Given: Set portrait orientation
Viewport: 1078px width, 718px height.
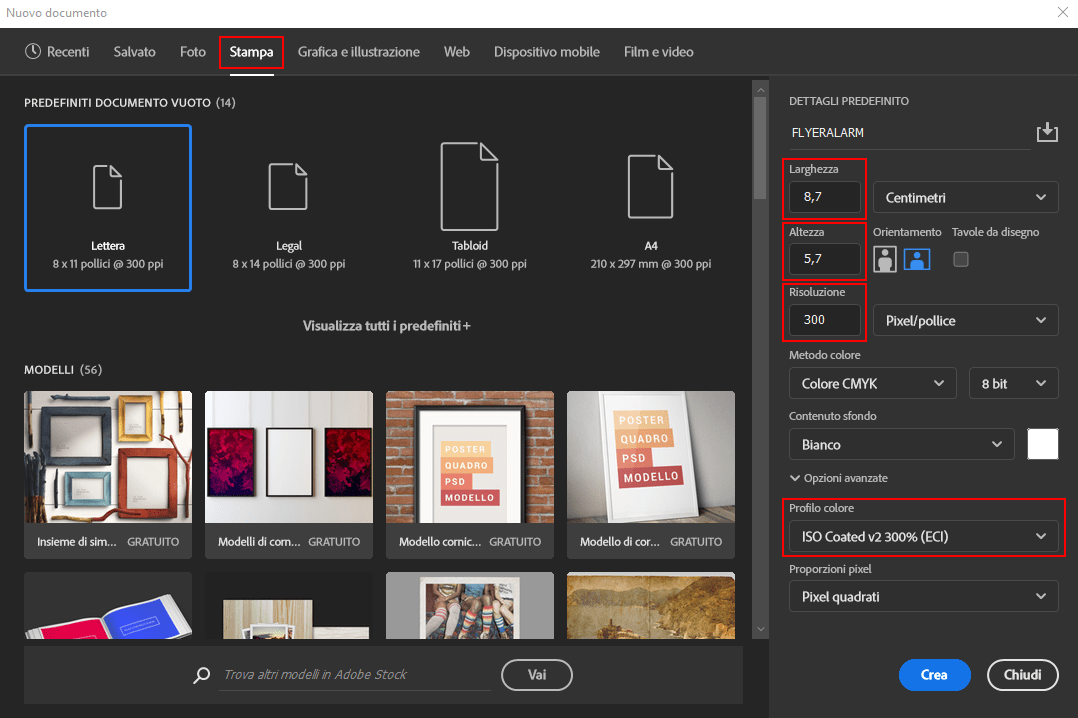Looking at the screenshot, I should (885, 259).
